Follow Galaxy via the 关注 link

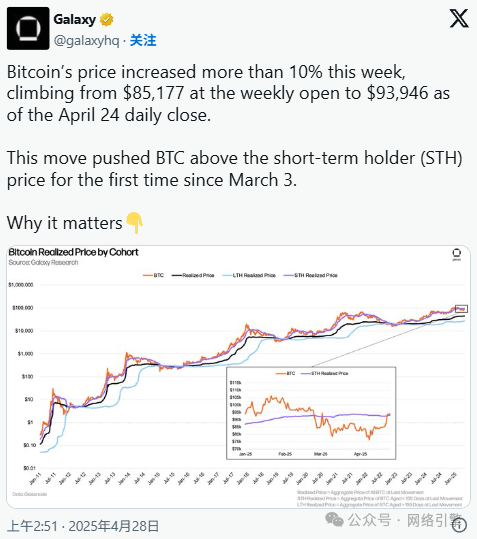pyautogui.click(x=143, y=41)
